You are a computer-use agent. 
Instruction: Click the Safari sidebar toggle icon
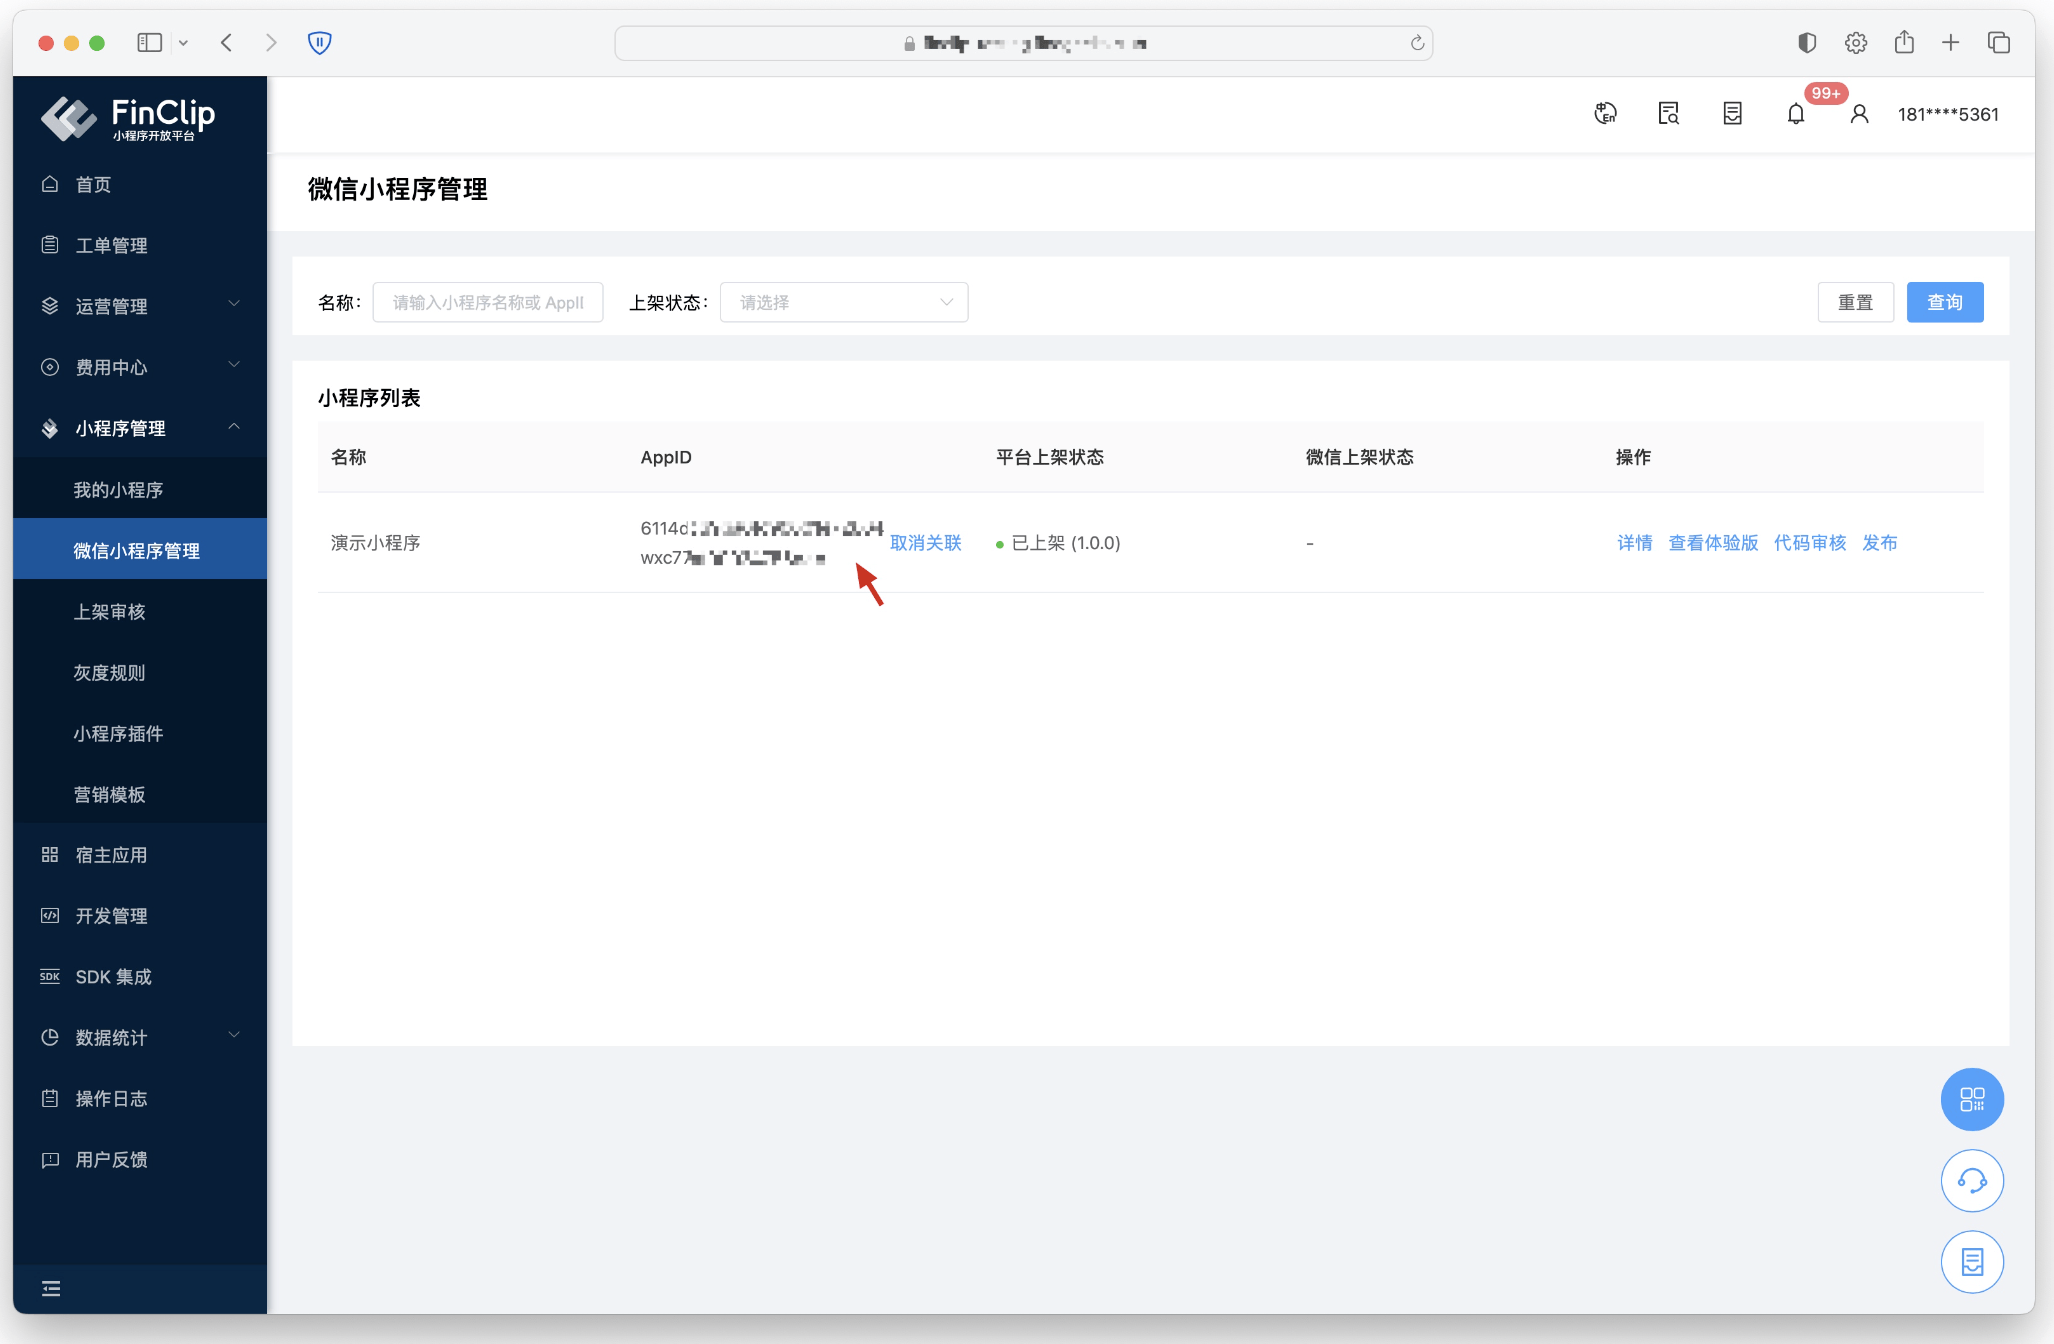tap(150, 42)
